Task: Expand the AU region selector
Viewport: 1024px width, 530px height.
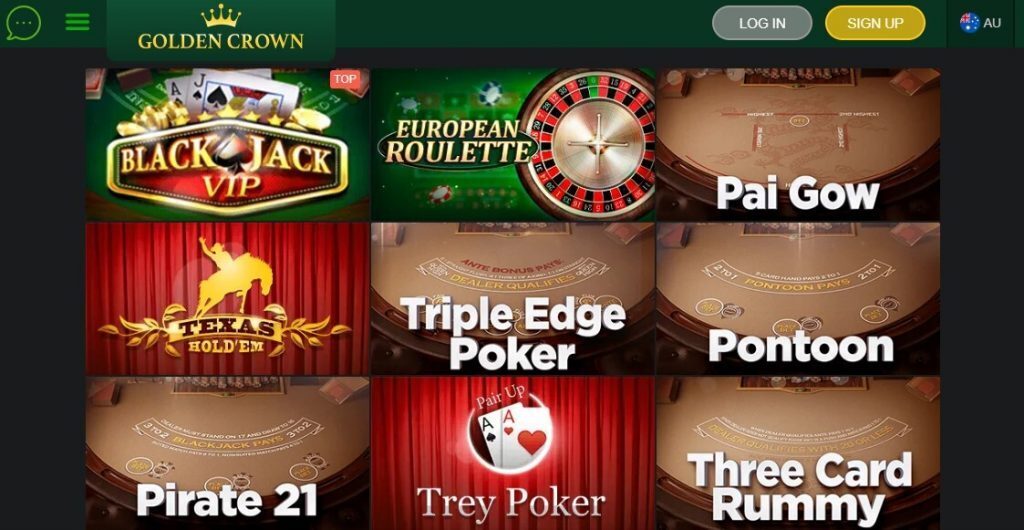Action: (x=980, y=23)
